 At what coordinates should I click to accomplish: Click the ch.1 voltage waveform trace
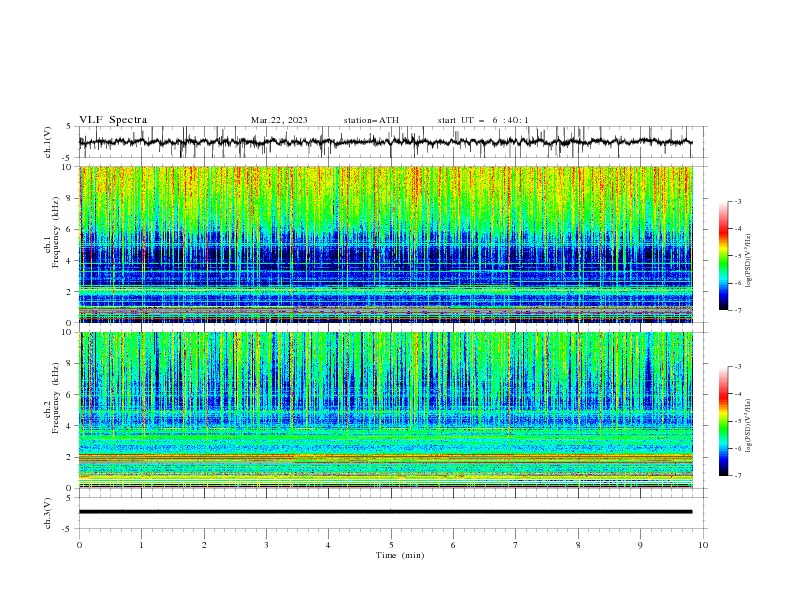coord(385,142)
